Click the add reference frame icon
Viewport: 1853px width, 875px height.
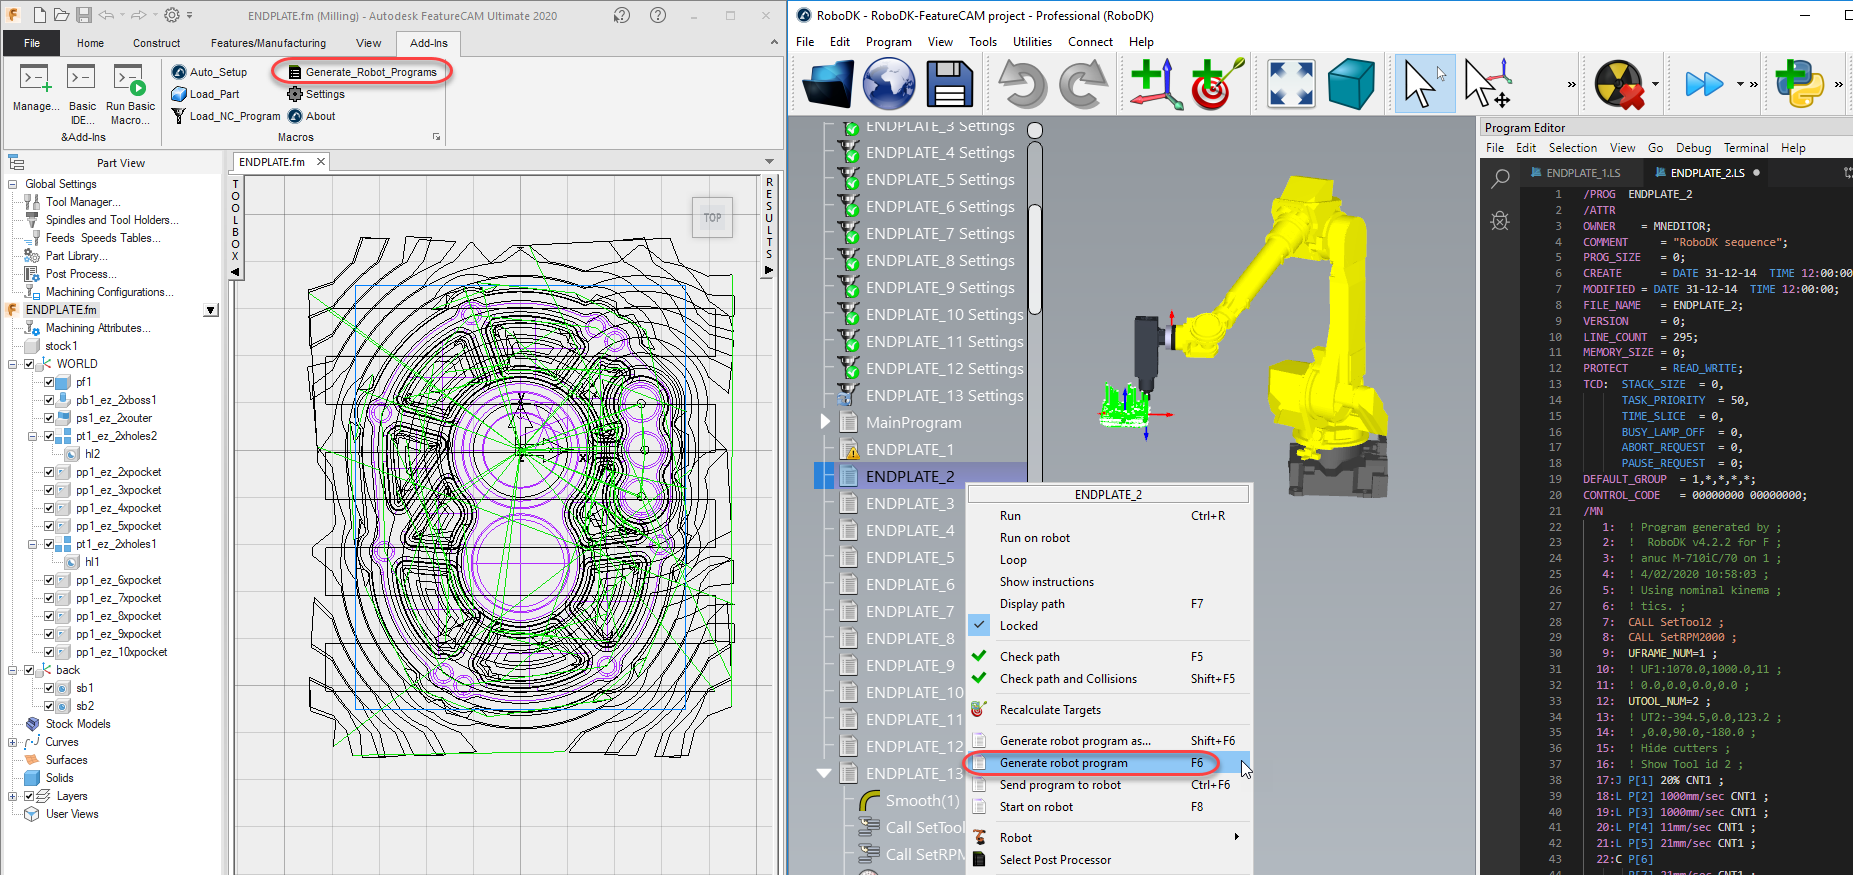pyautogui.click(x=1155, y=83)
